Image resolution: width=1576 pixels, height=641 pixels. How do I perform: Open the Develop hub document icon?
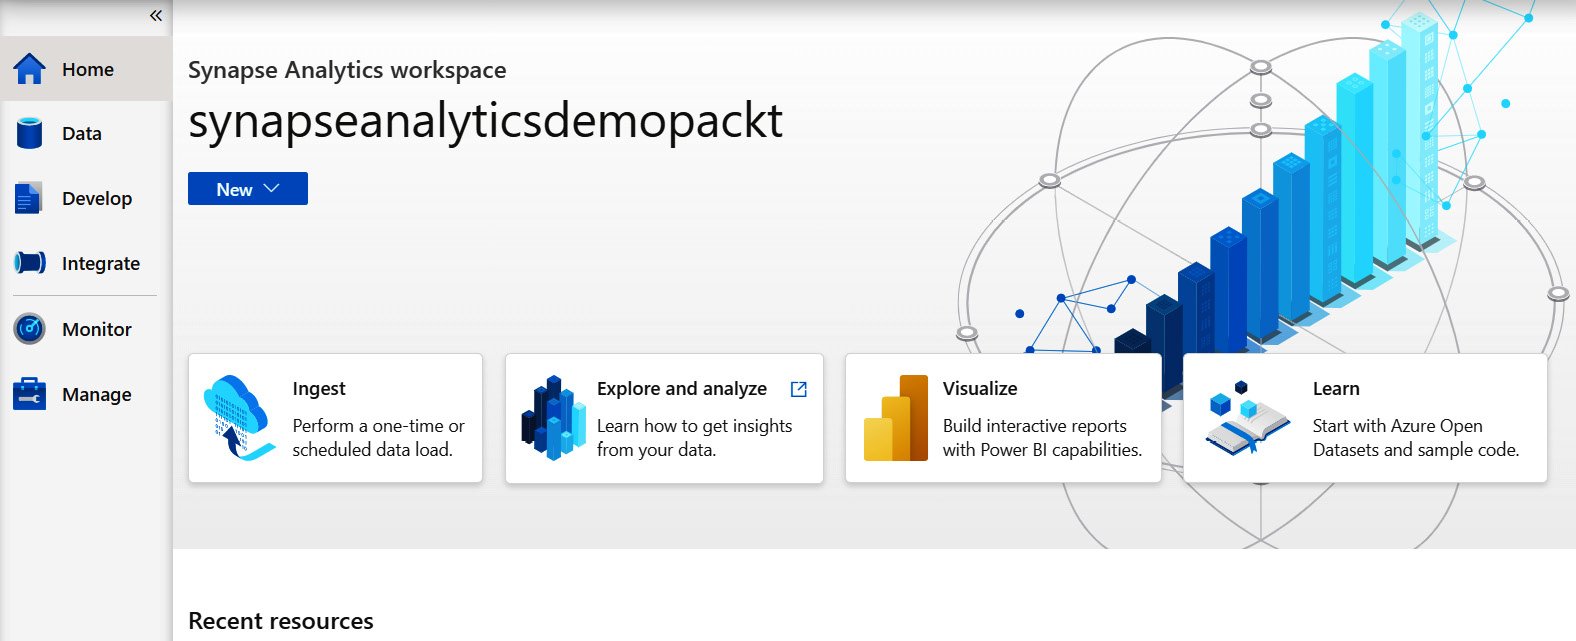point(29,198)
